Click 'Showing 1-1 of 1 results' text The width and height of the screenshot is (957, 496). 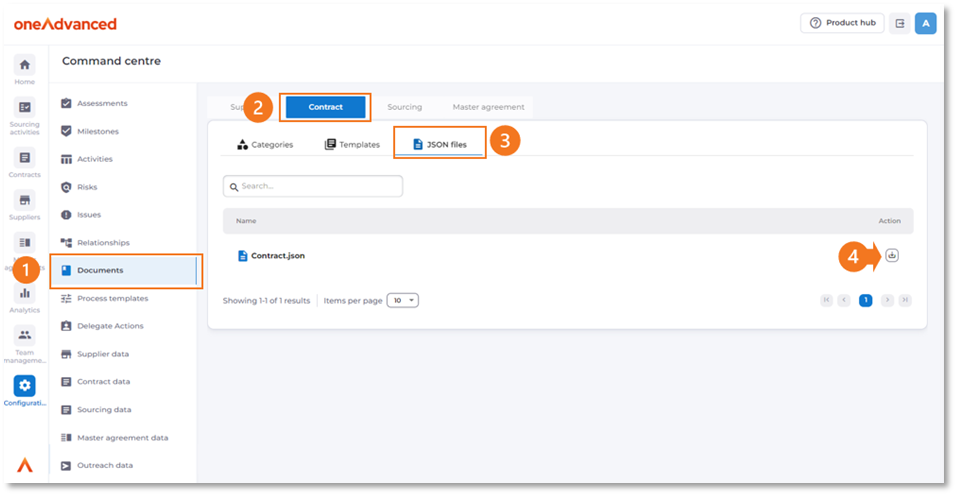click(x=266, y=301)
